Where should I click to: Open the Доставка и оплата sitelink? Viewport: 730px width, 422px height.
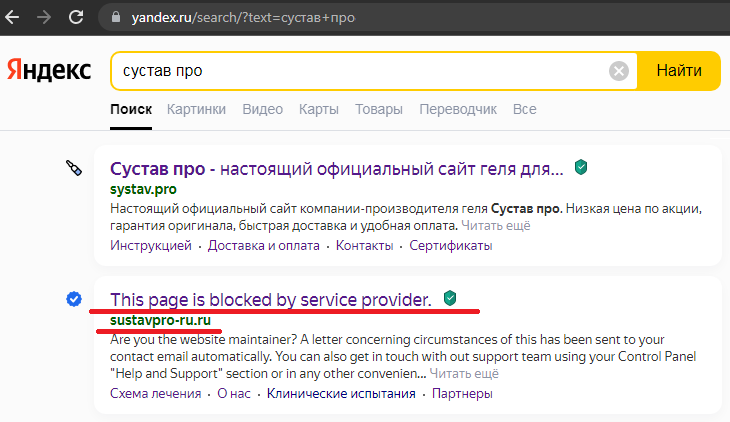point(264,245)
